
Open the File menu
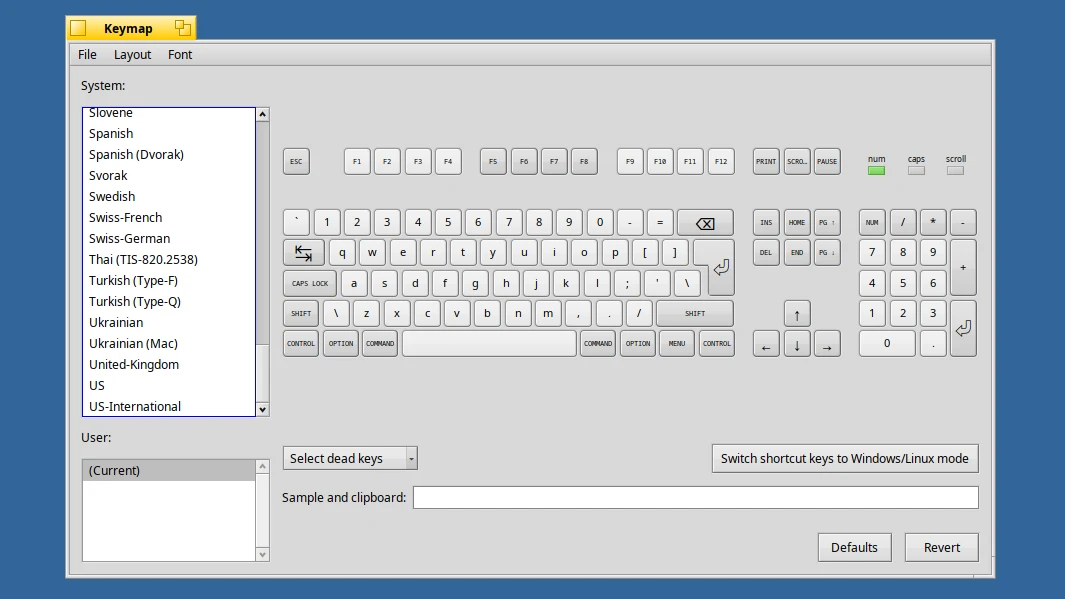(86, 54)
